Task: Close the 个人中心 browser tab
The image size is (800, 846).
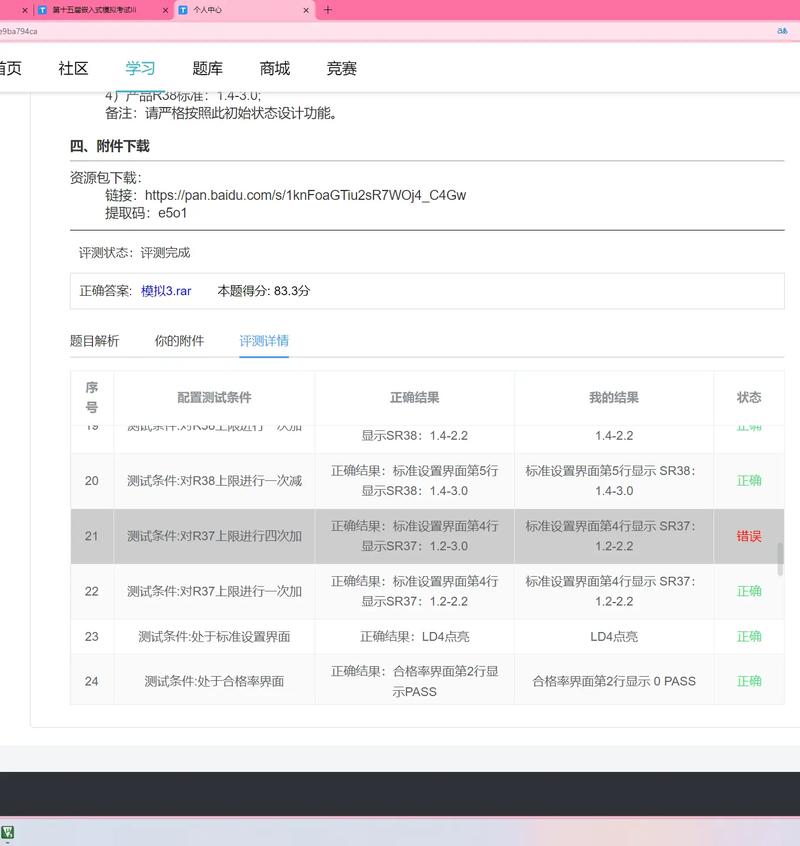Action: pos(306,10)
